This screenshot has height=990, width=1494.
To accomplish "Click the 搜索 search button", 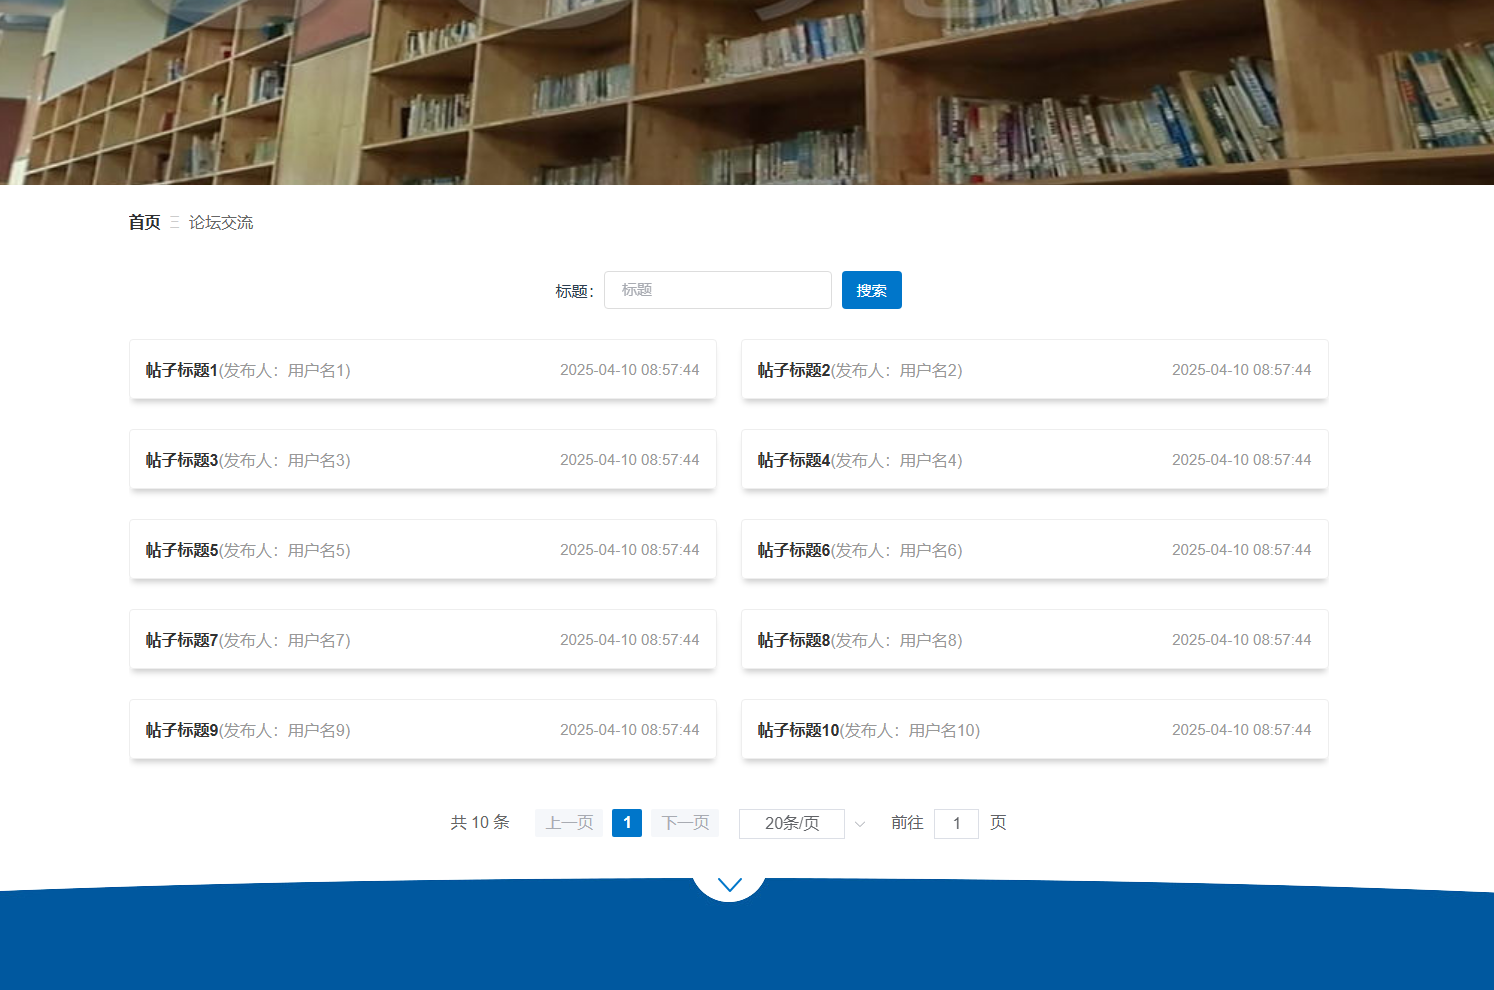I will (x=871, y=290).
